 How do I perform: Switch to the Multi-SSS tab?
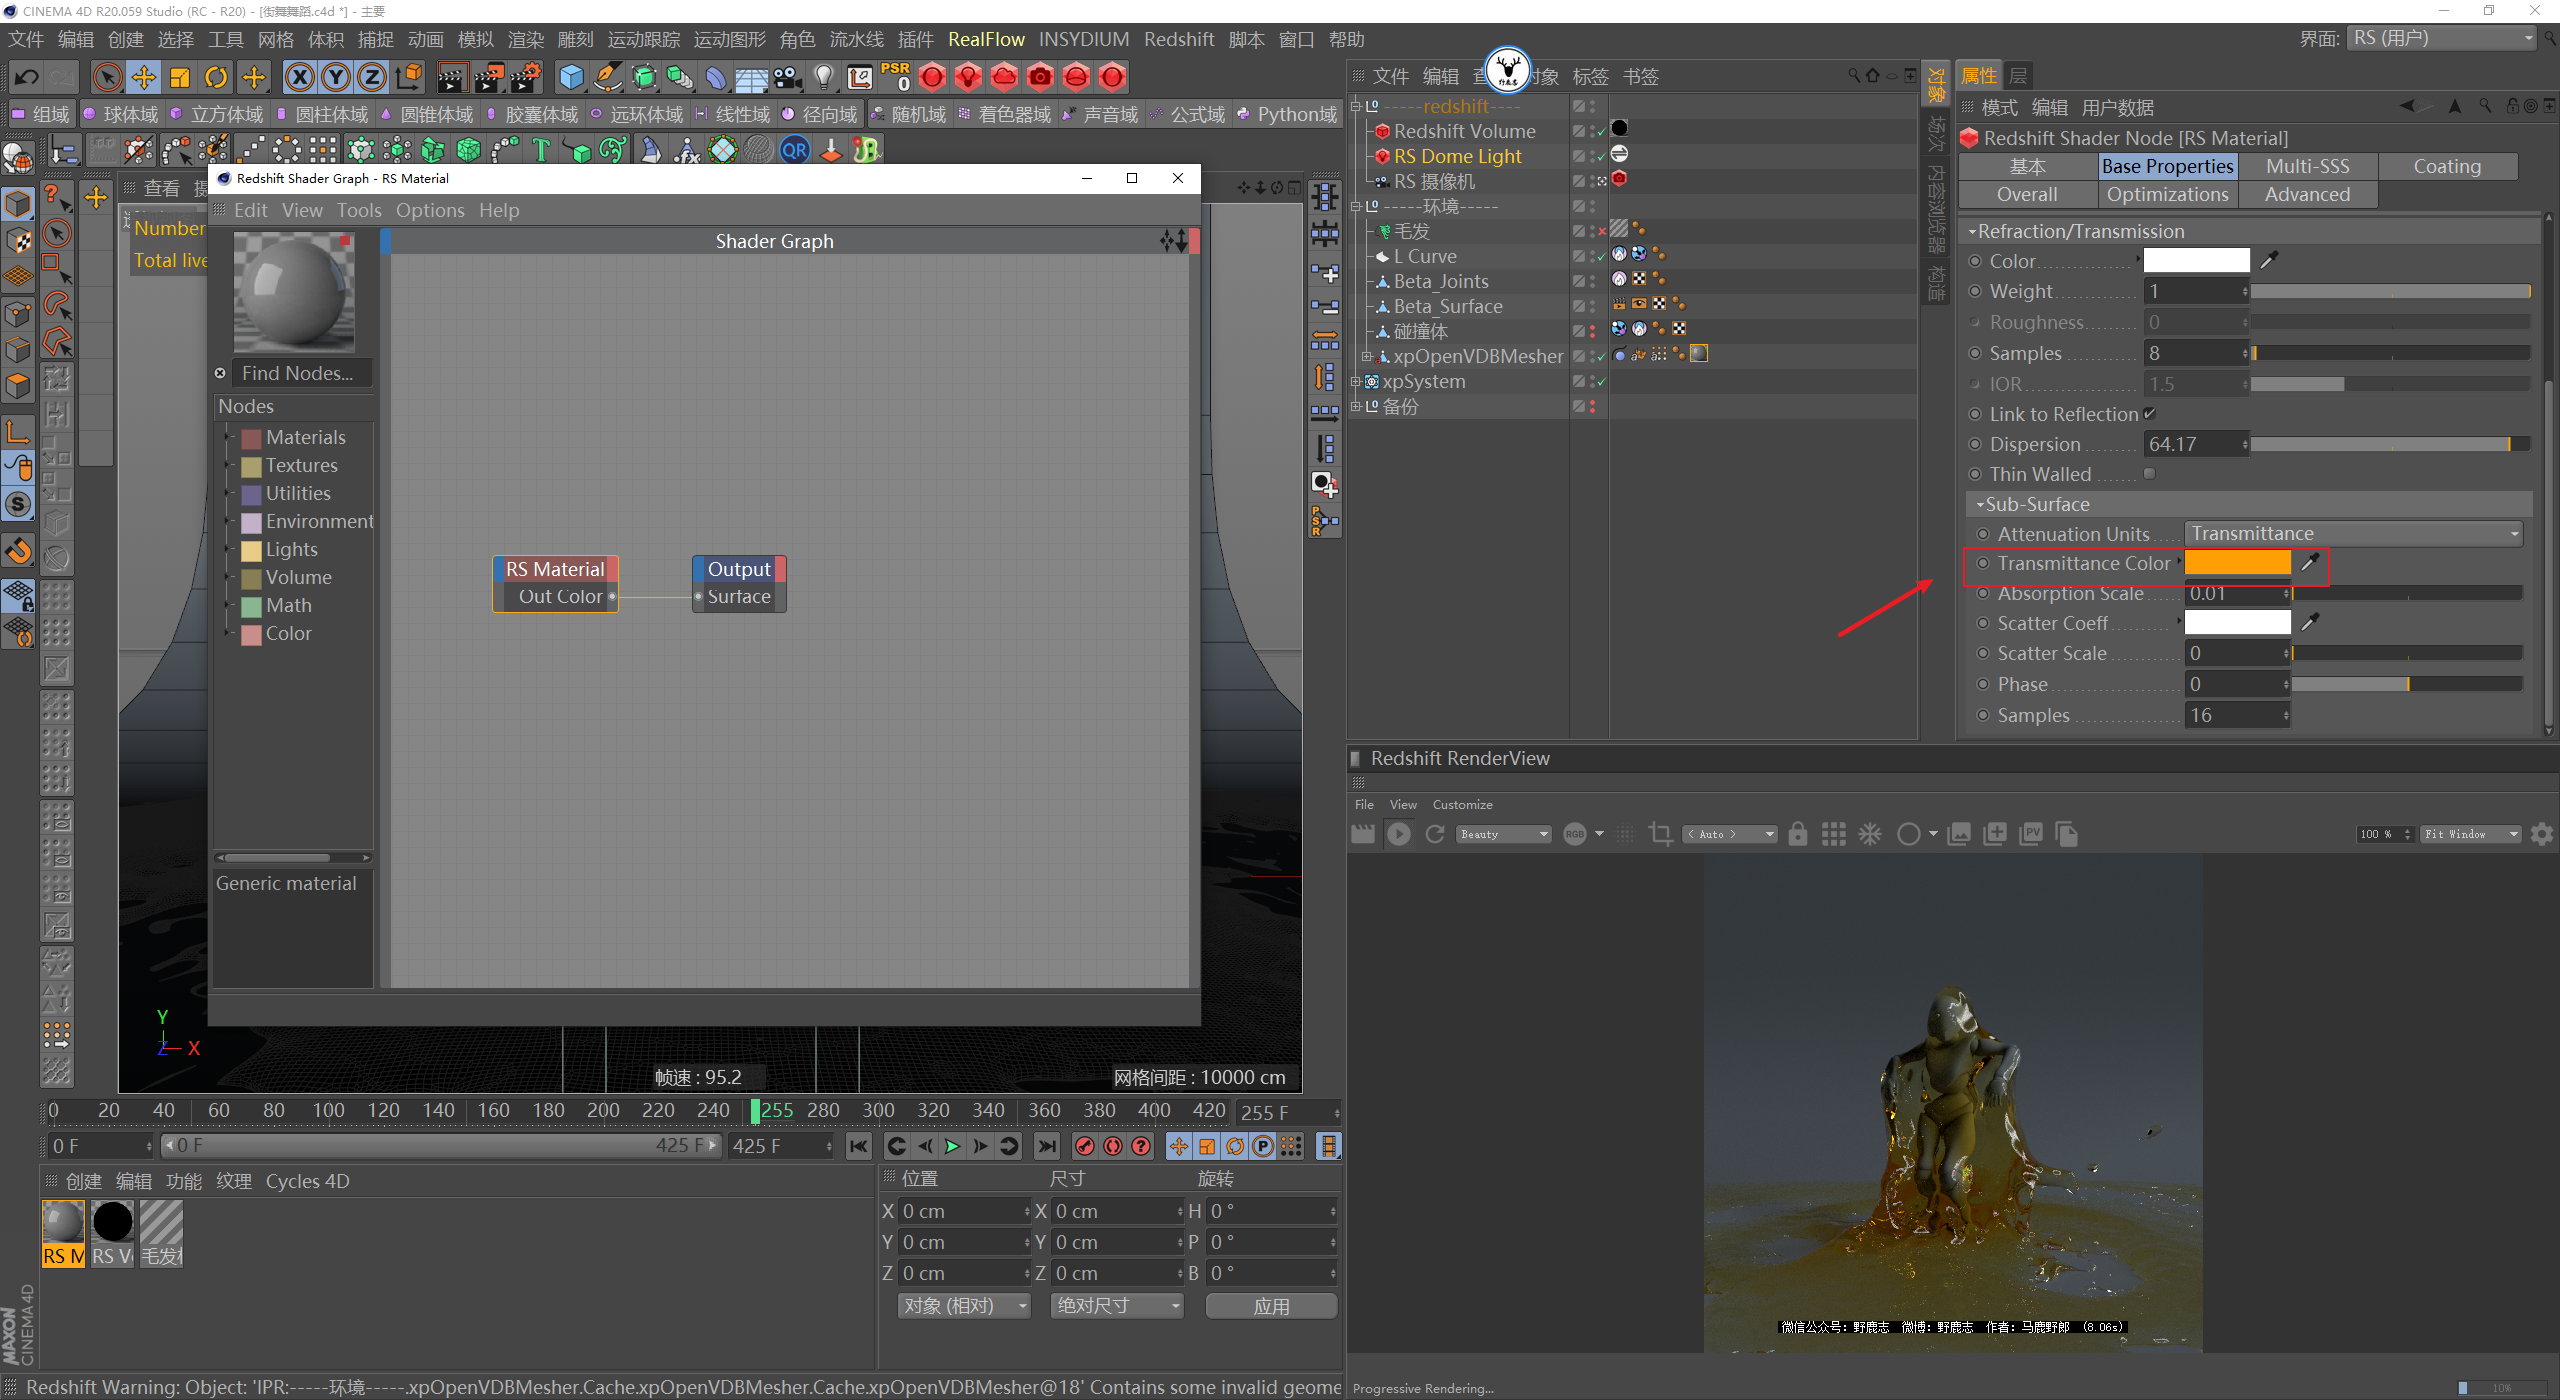coord(2307,166)
